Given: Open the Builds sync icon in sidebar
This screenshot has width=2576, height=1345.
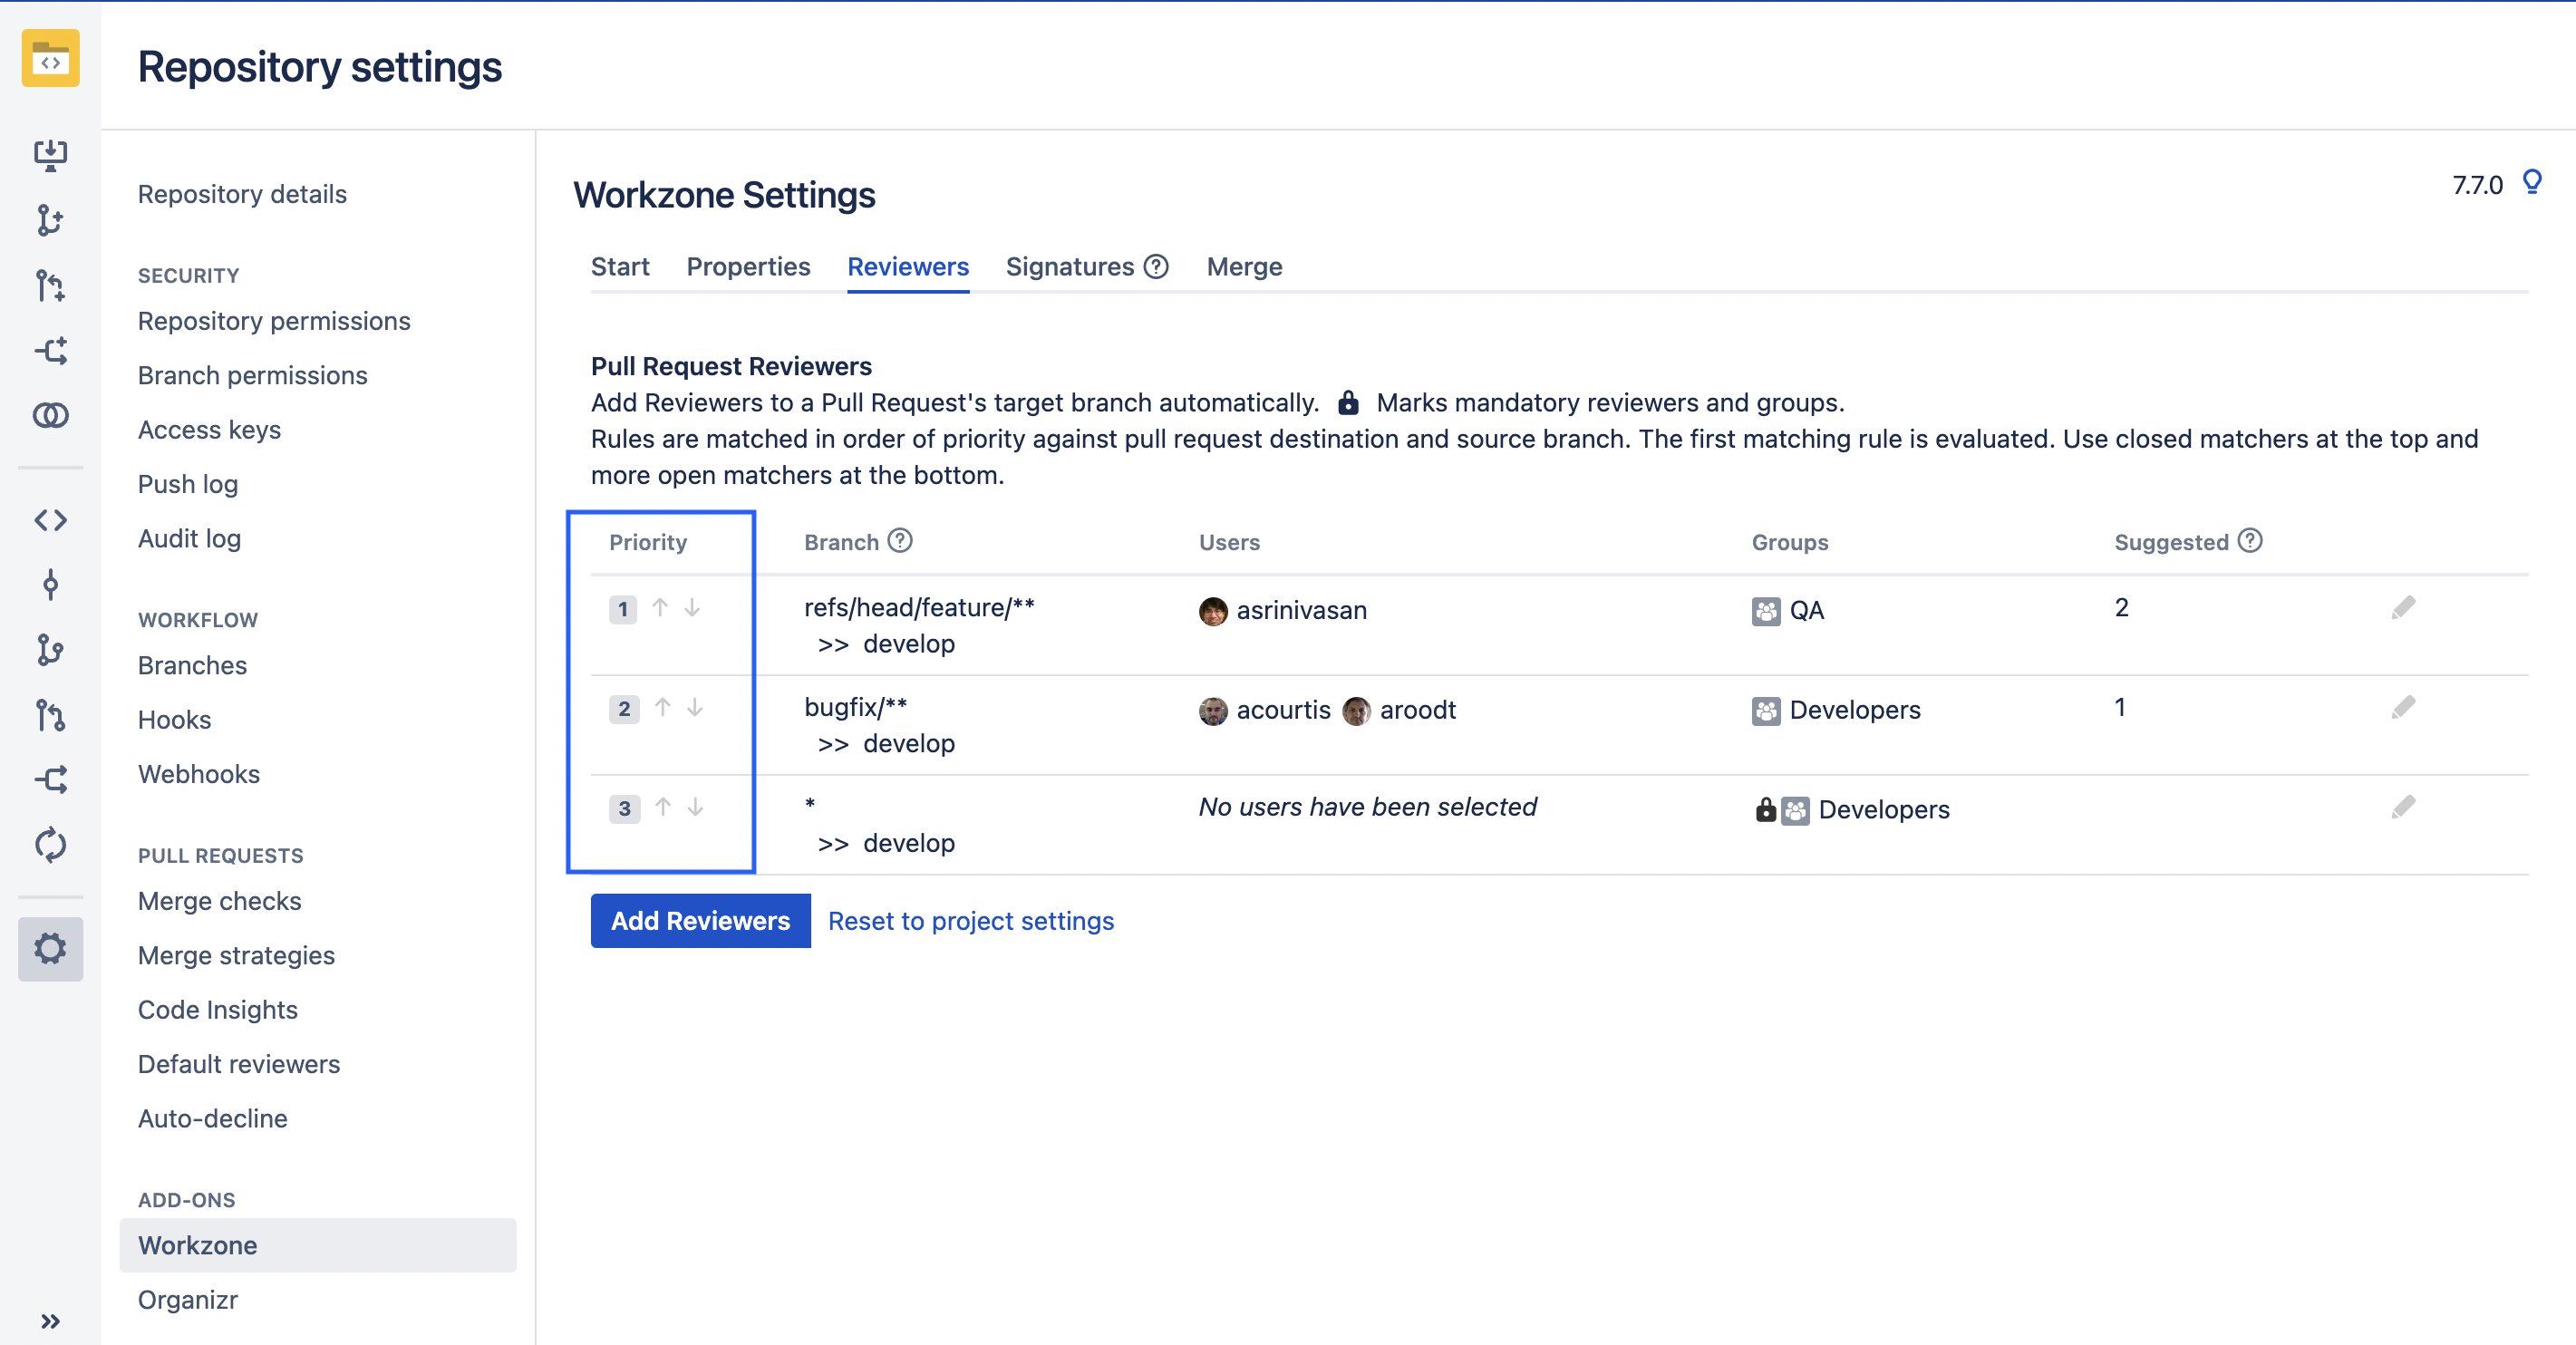Looking at the screenshot, I should tap(50, 845).
